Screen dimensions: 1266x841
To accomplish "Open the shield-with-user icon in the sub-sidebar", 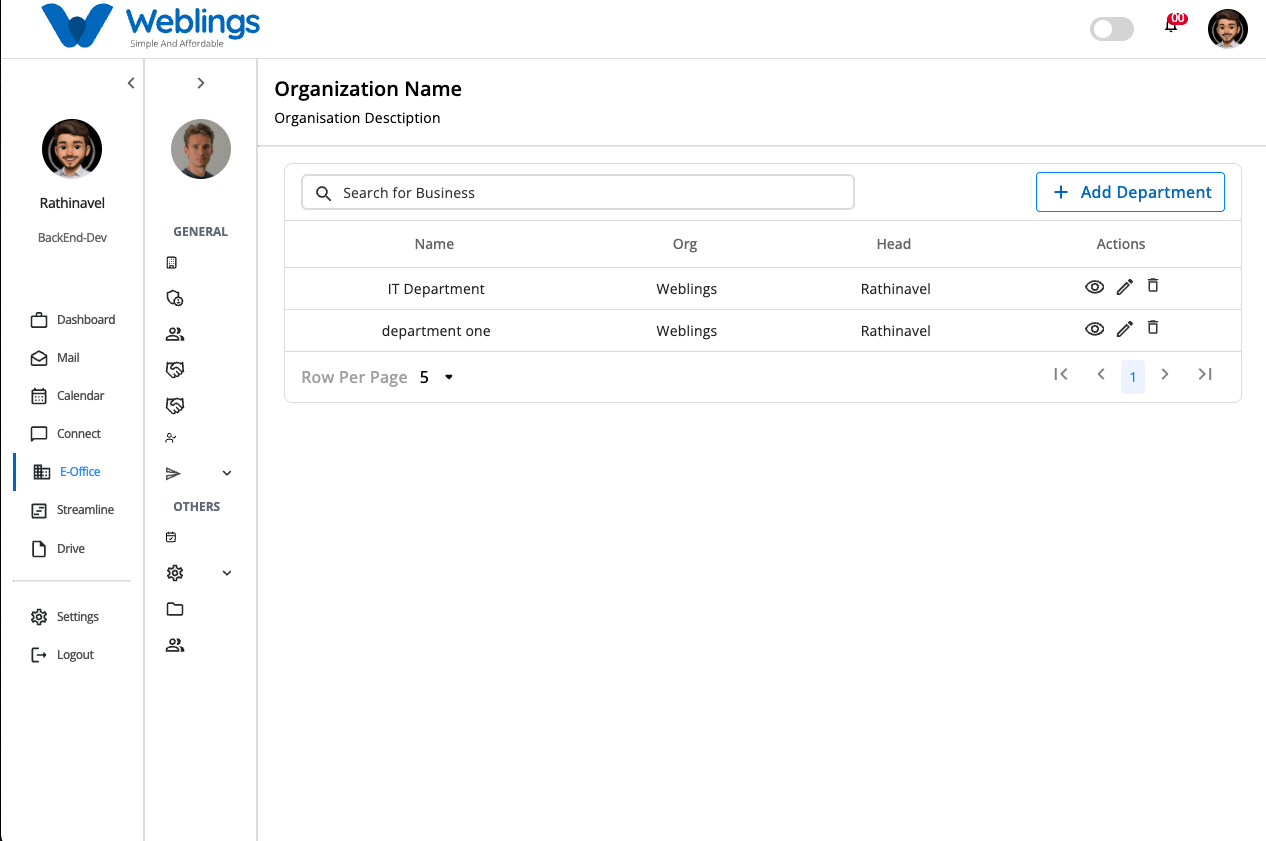I will tap(175, 298).
